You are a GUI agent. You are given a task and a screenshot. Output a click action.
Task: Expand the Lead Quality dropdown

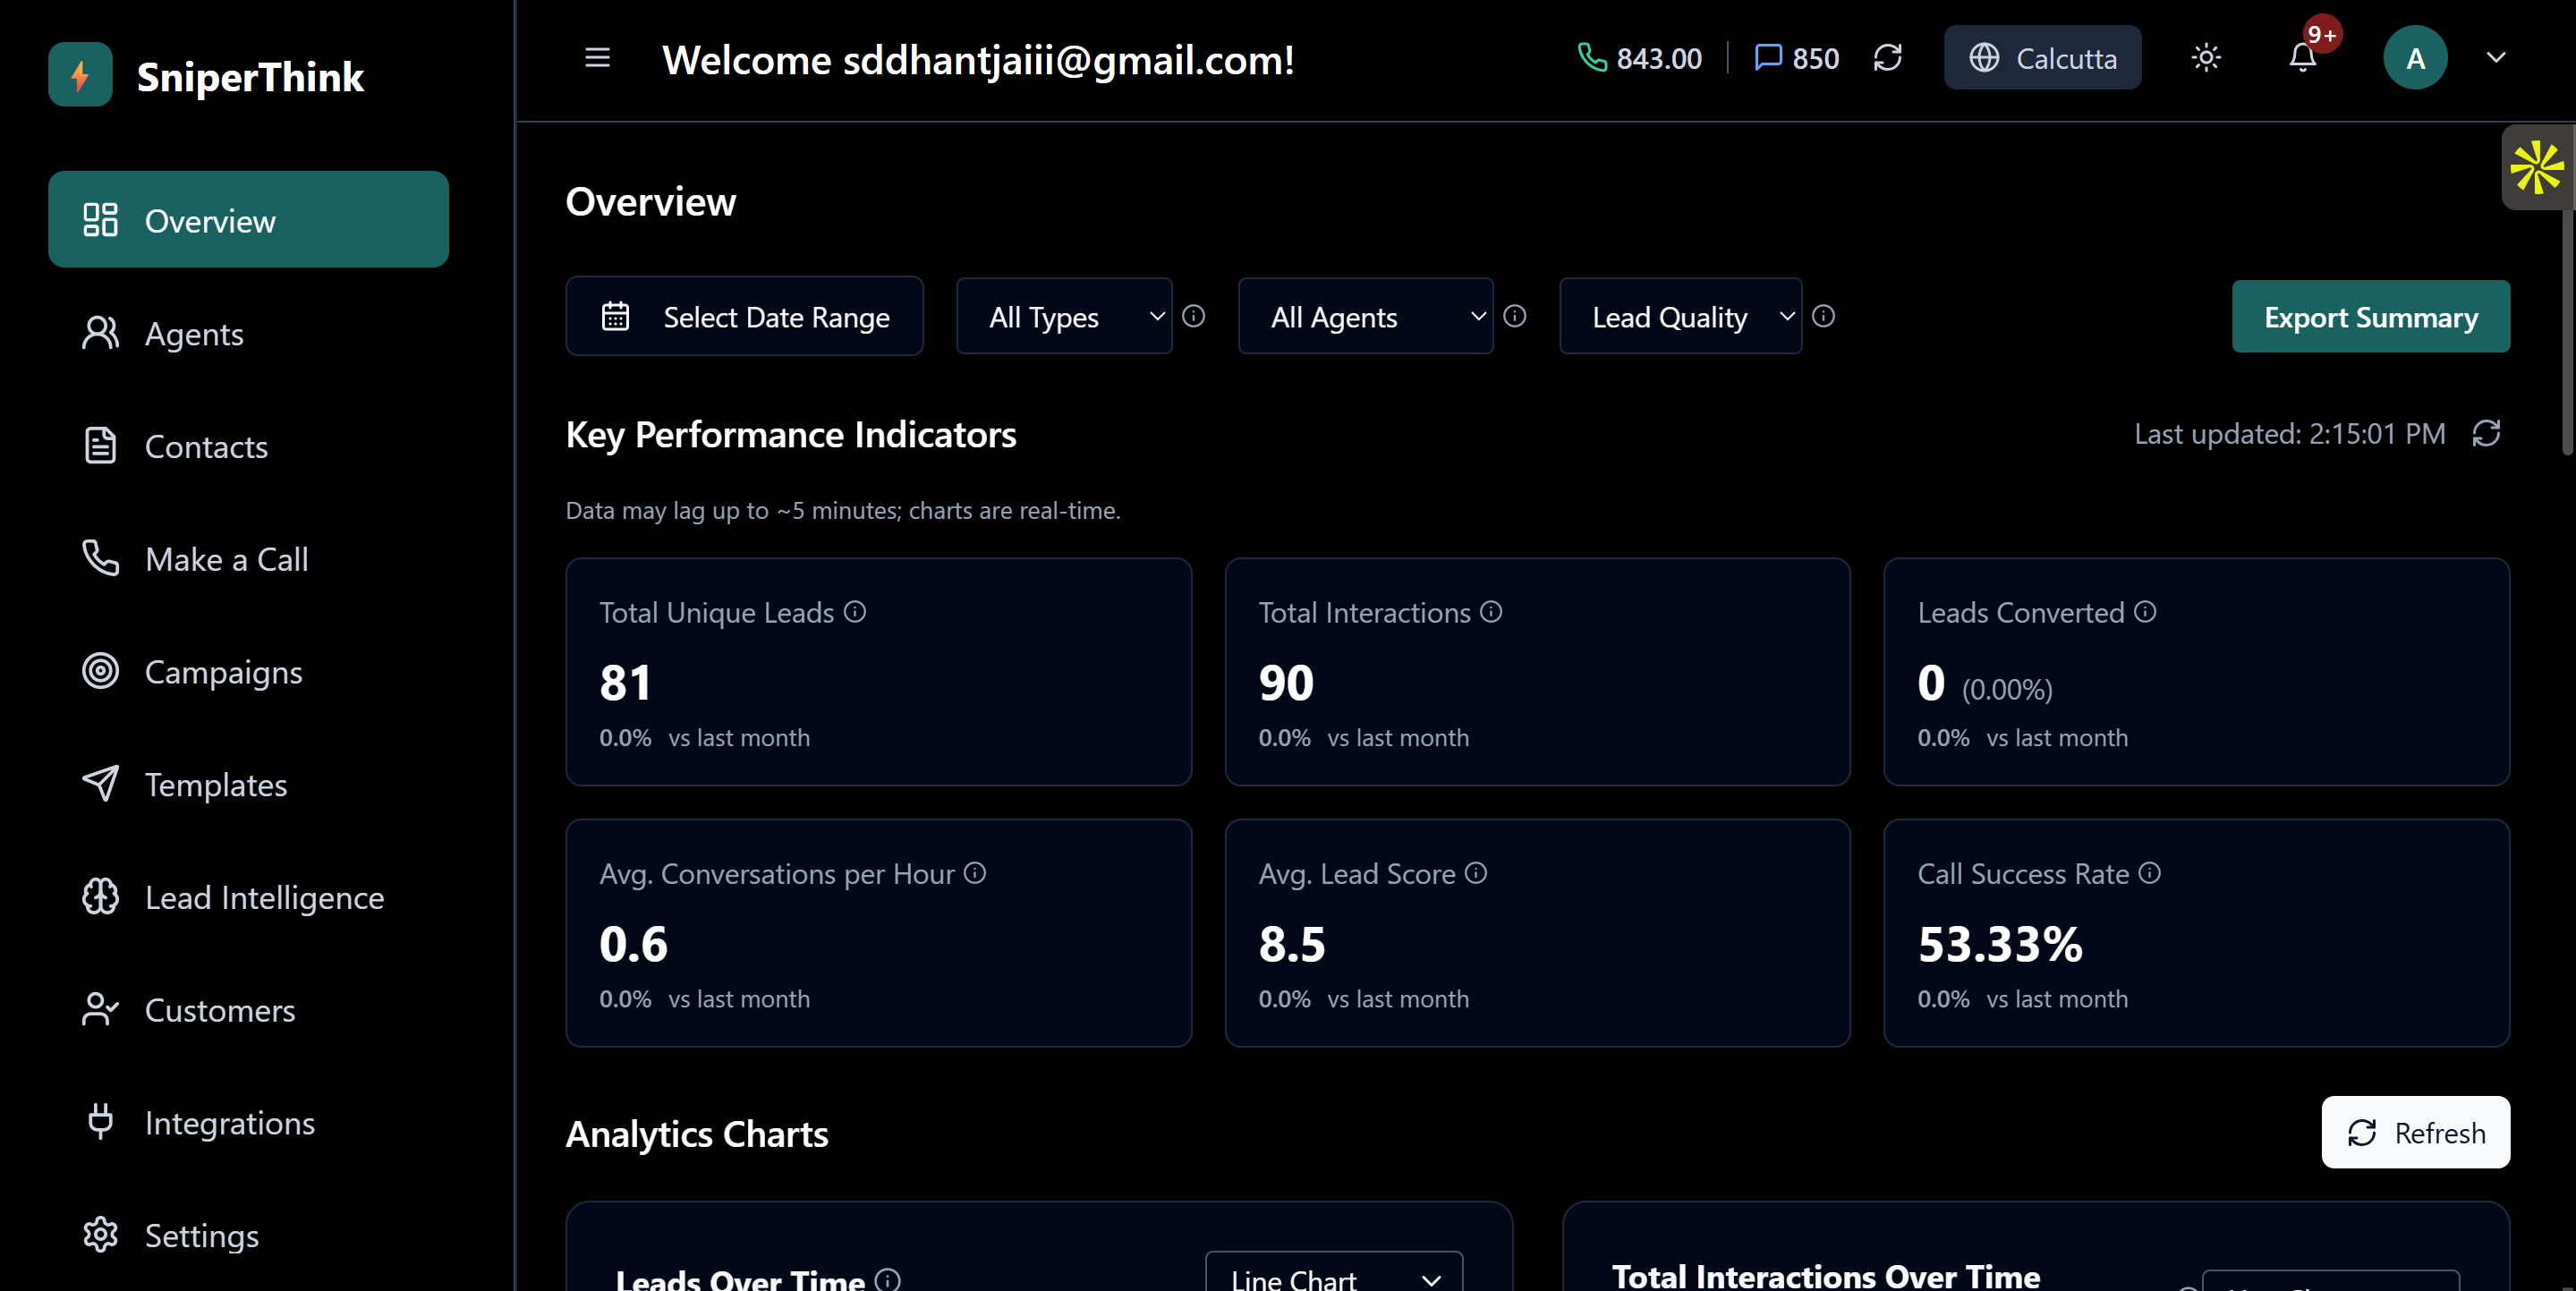(1680, 316)
